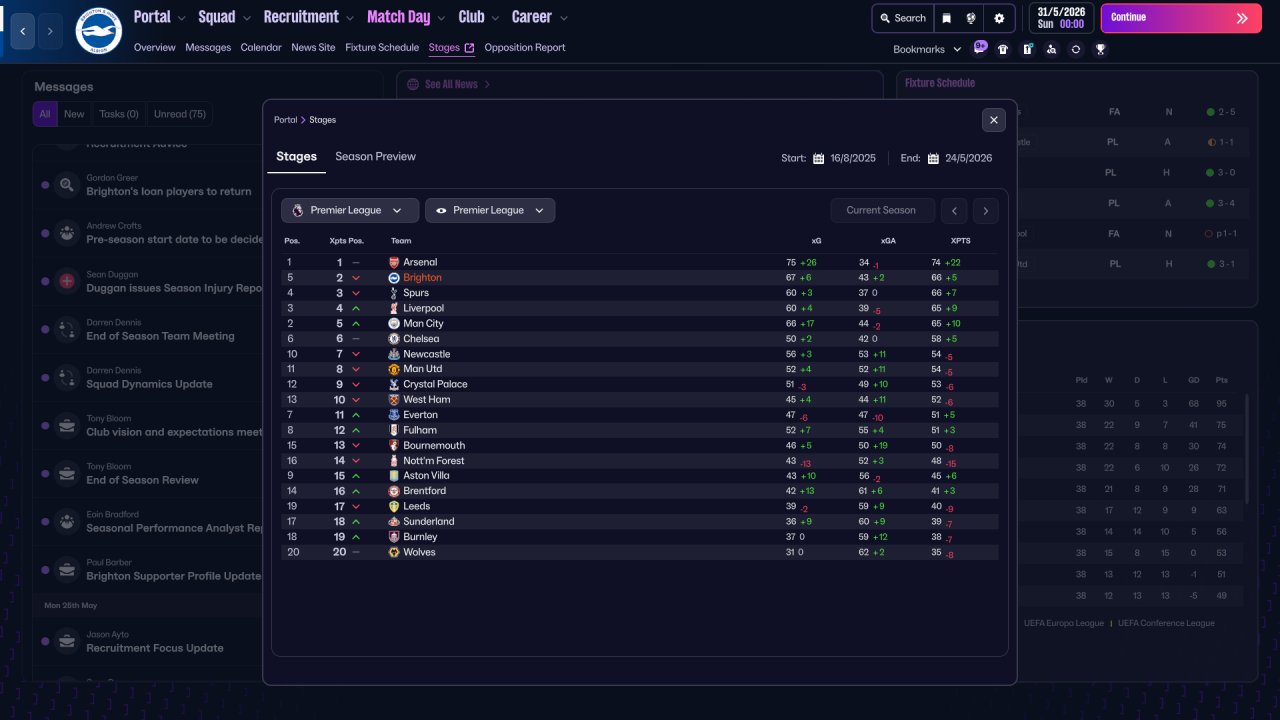Click the calendar icon beside the Start date

coord(818,158)
